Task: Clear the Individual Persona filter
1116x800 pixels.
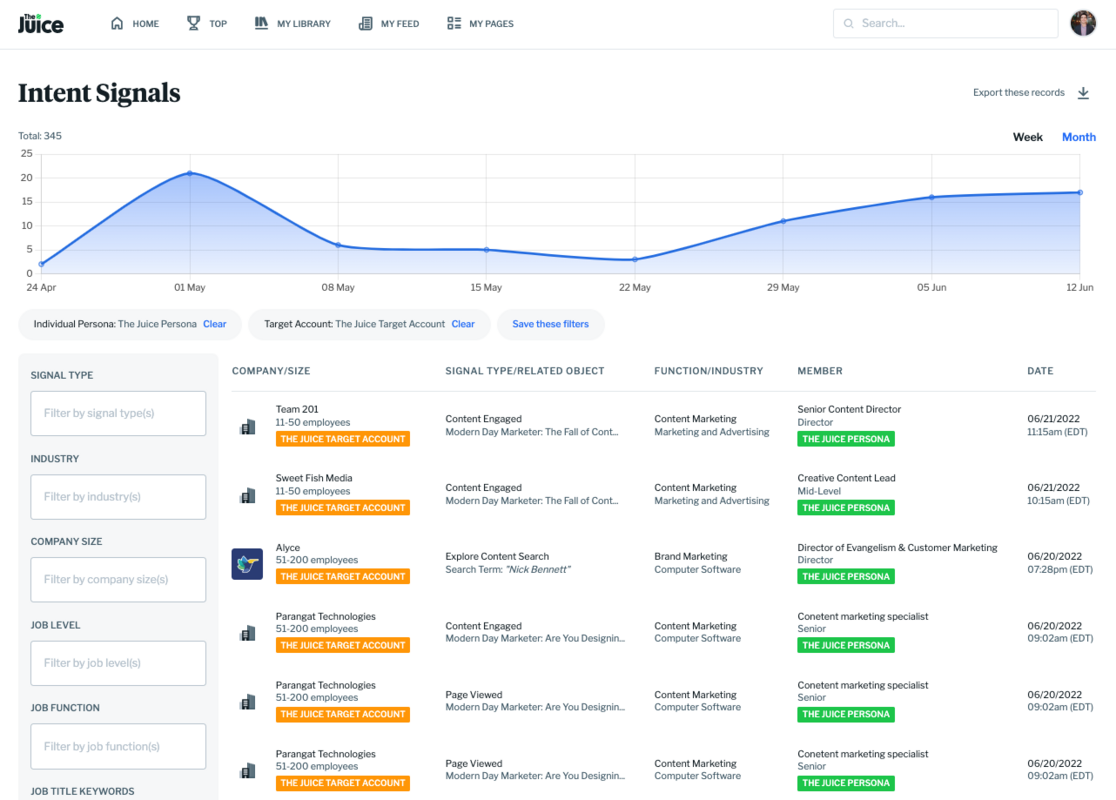Action: 215,324
